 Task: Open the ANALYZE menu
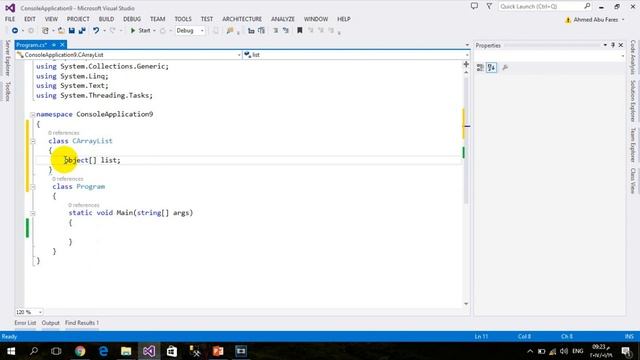(x=283, y=19)
